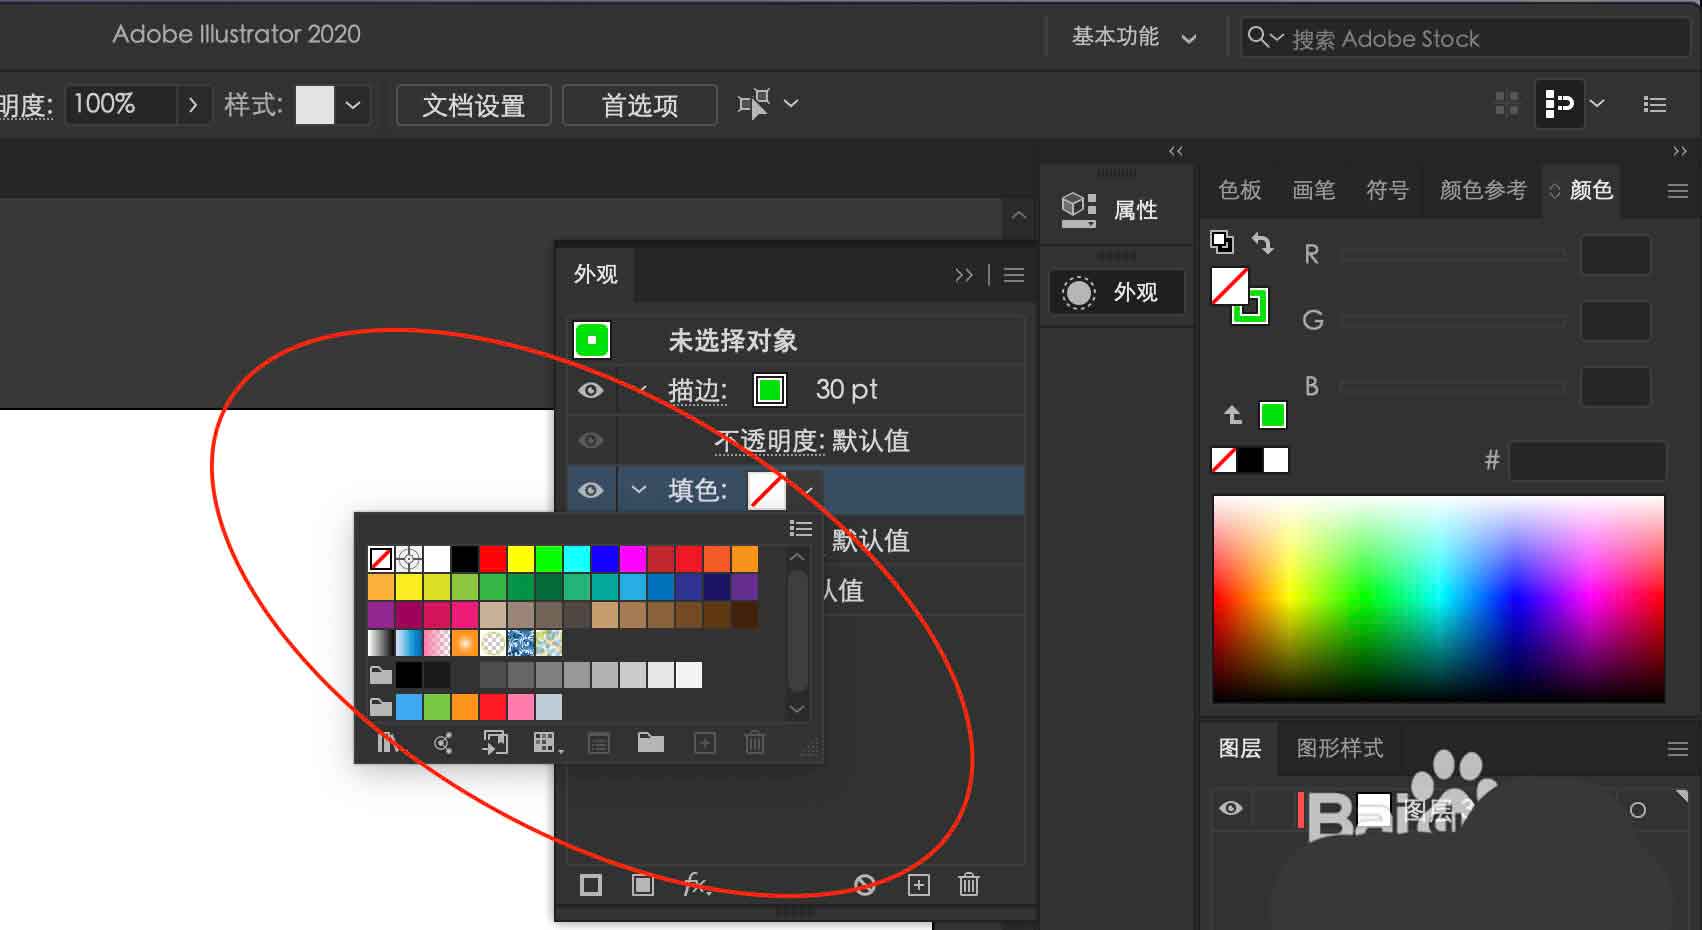
Task: Click the registration swatch icon
Action: (x=409, y=558)
